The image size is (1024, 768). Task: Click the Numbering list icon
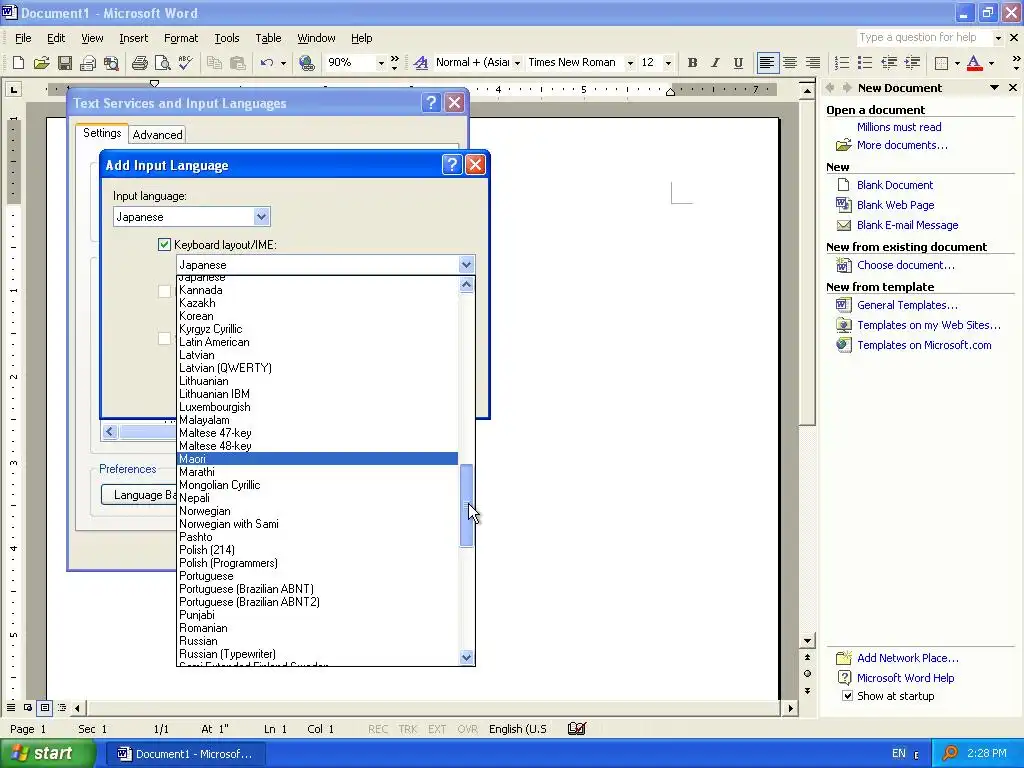click(842, 63)
